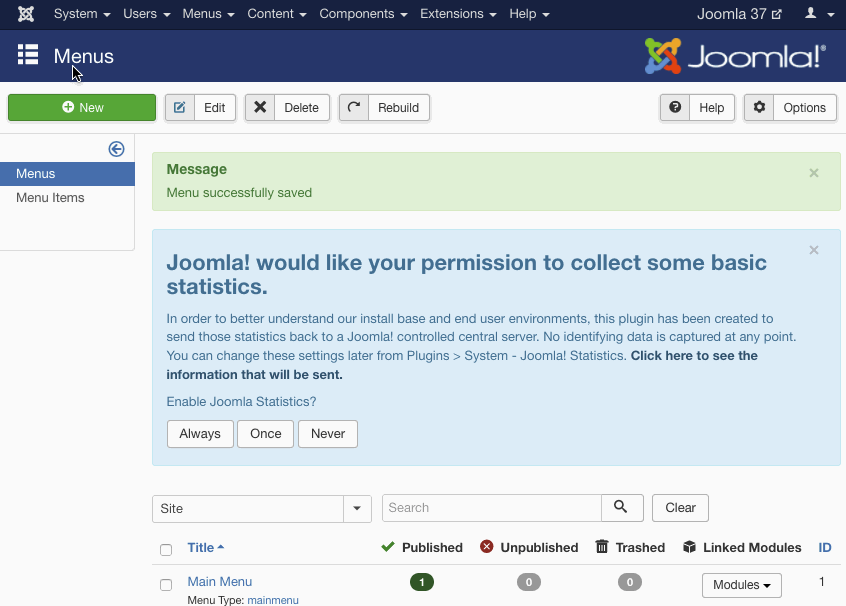The width and height of the screenshot is (846, 606).
Task: Open the Content dropdown menu
Action: point(277,13)
